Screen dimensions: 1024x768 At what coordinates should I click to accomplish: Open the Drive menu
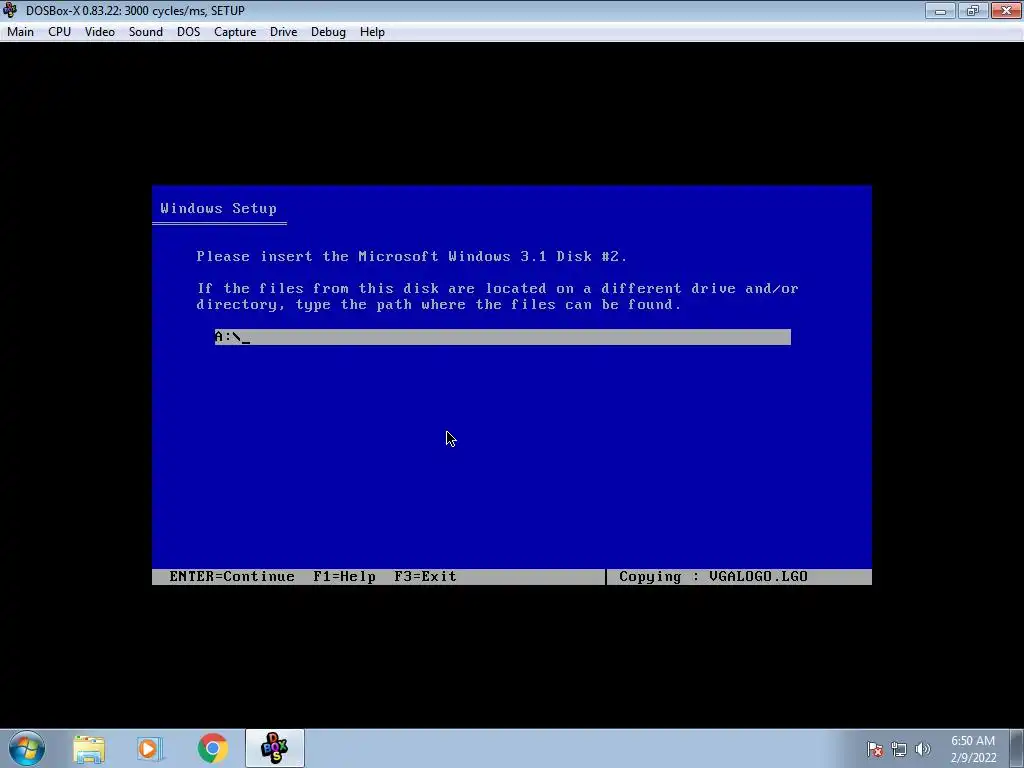pos(283,32)
